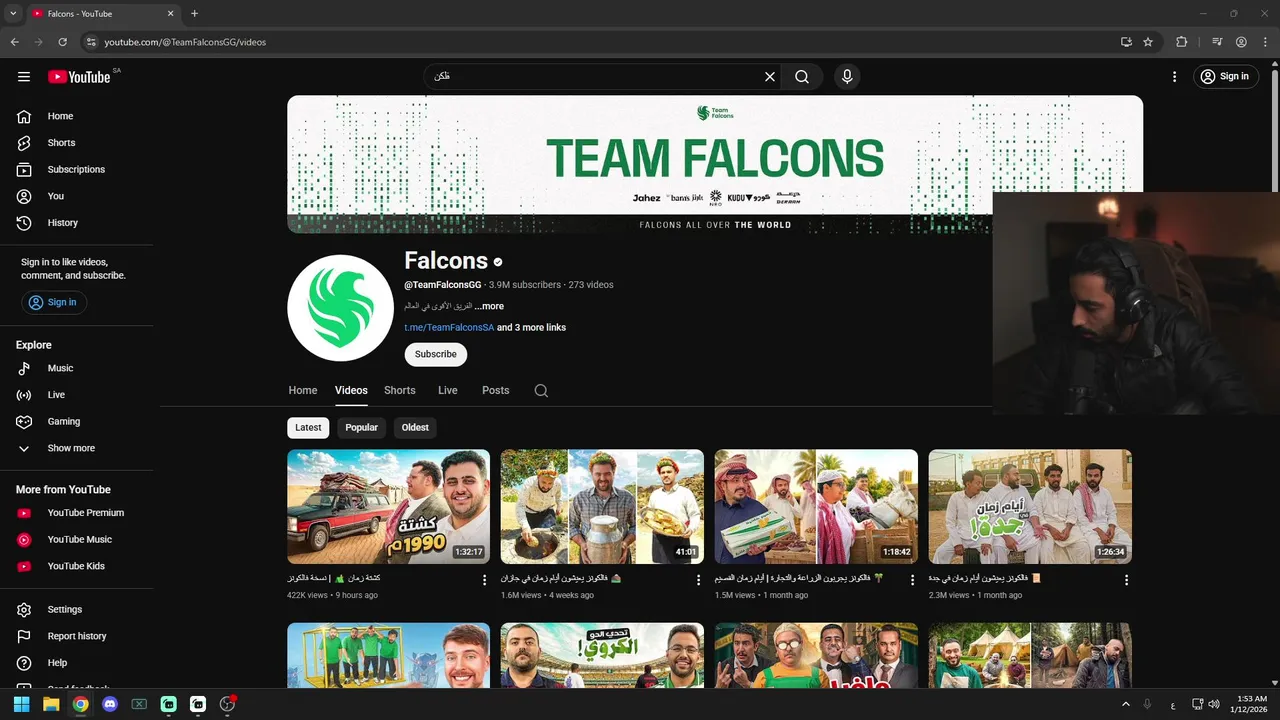Reload the page in Chrome
Image resolution: width=1280 pixels, height=720 pixels.
[x=62, y=42]
